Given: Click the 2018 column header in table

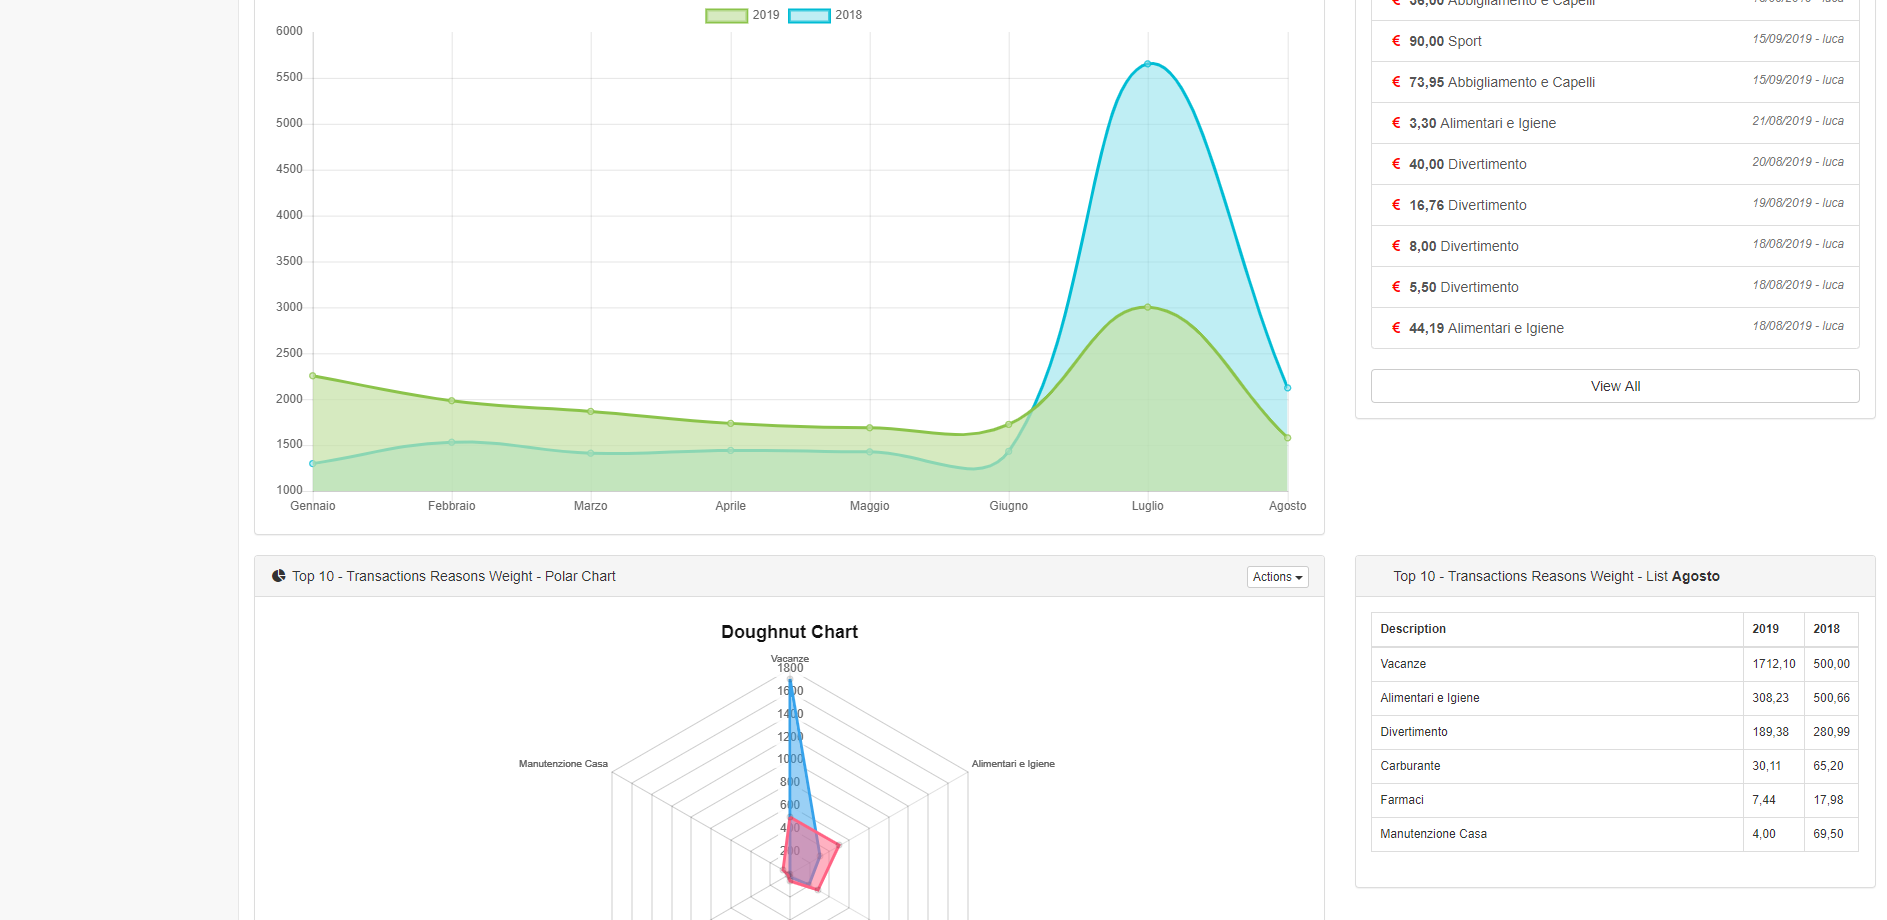Looking at the screenshot, I should coord(1831,629).
